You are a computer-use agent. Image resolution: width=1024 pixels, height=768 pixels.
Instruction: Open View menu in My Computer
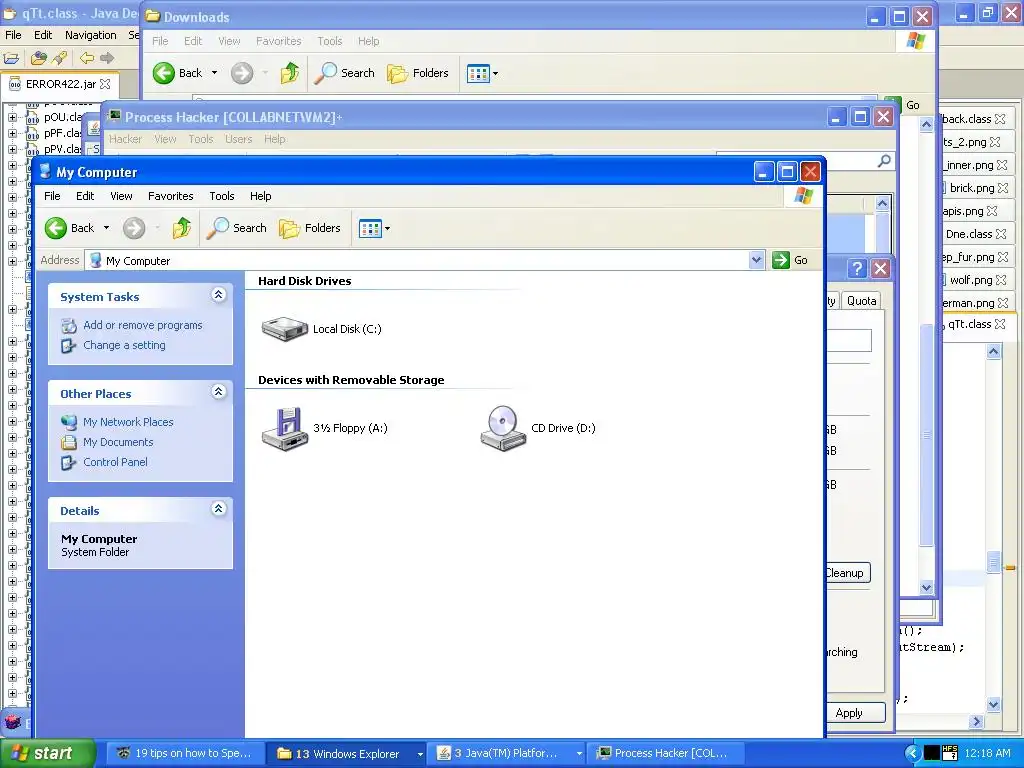coord(121,196)
